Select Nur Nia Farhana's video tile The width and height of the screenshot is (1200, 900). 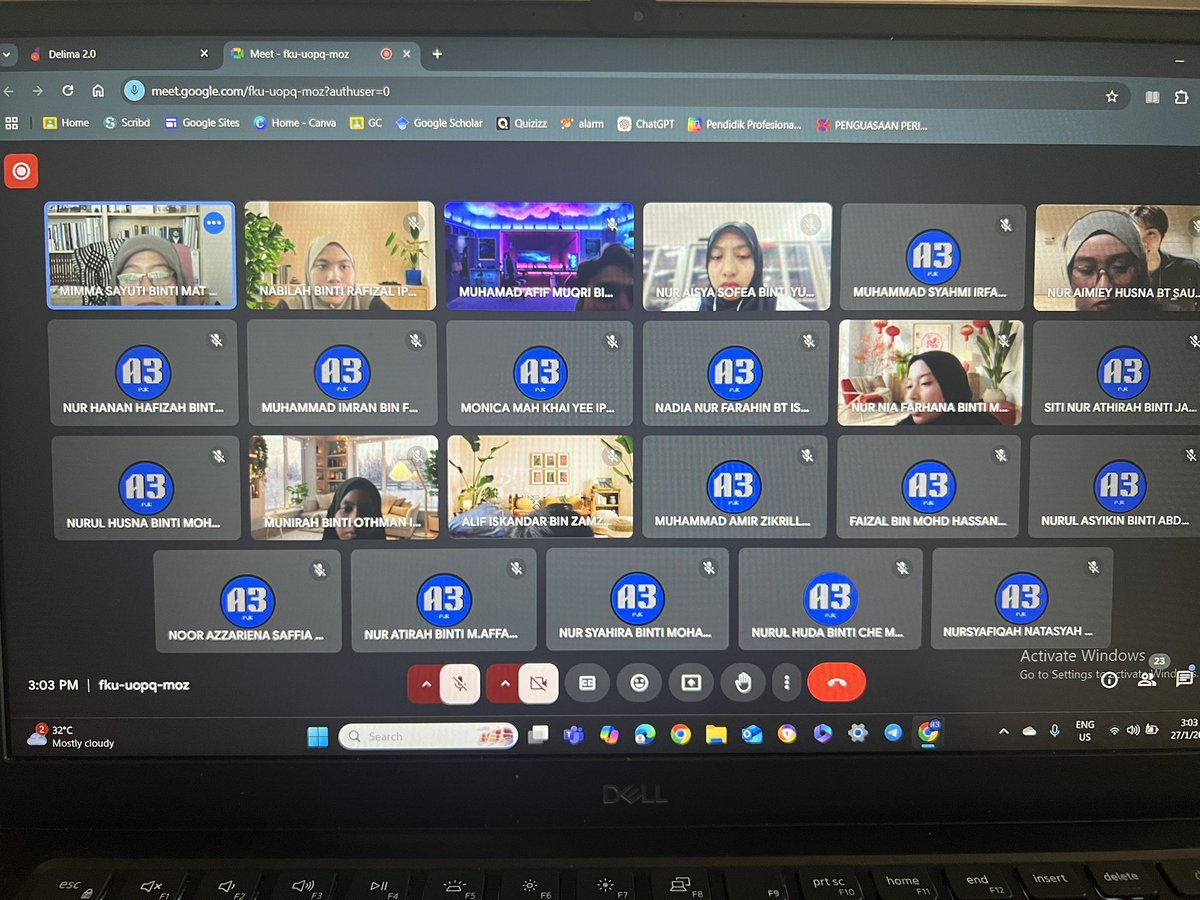click(930, 372)
